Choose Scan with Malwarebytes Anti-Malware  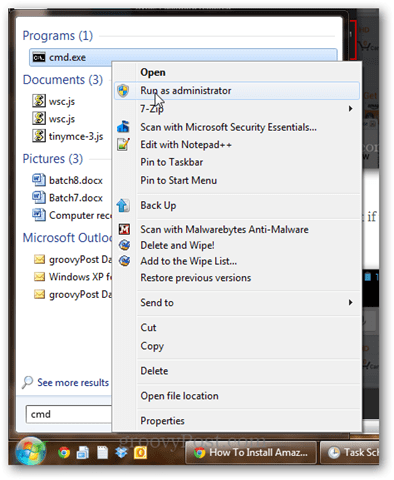[237, 229]
